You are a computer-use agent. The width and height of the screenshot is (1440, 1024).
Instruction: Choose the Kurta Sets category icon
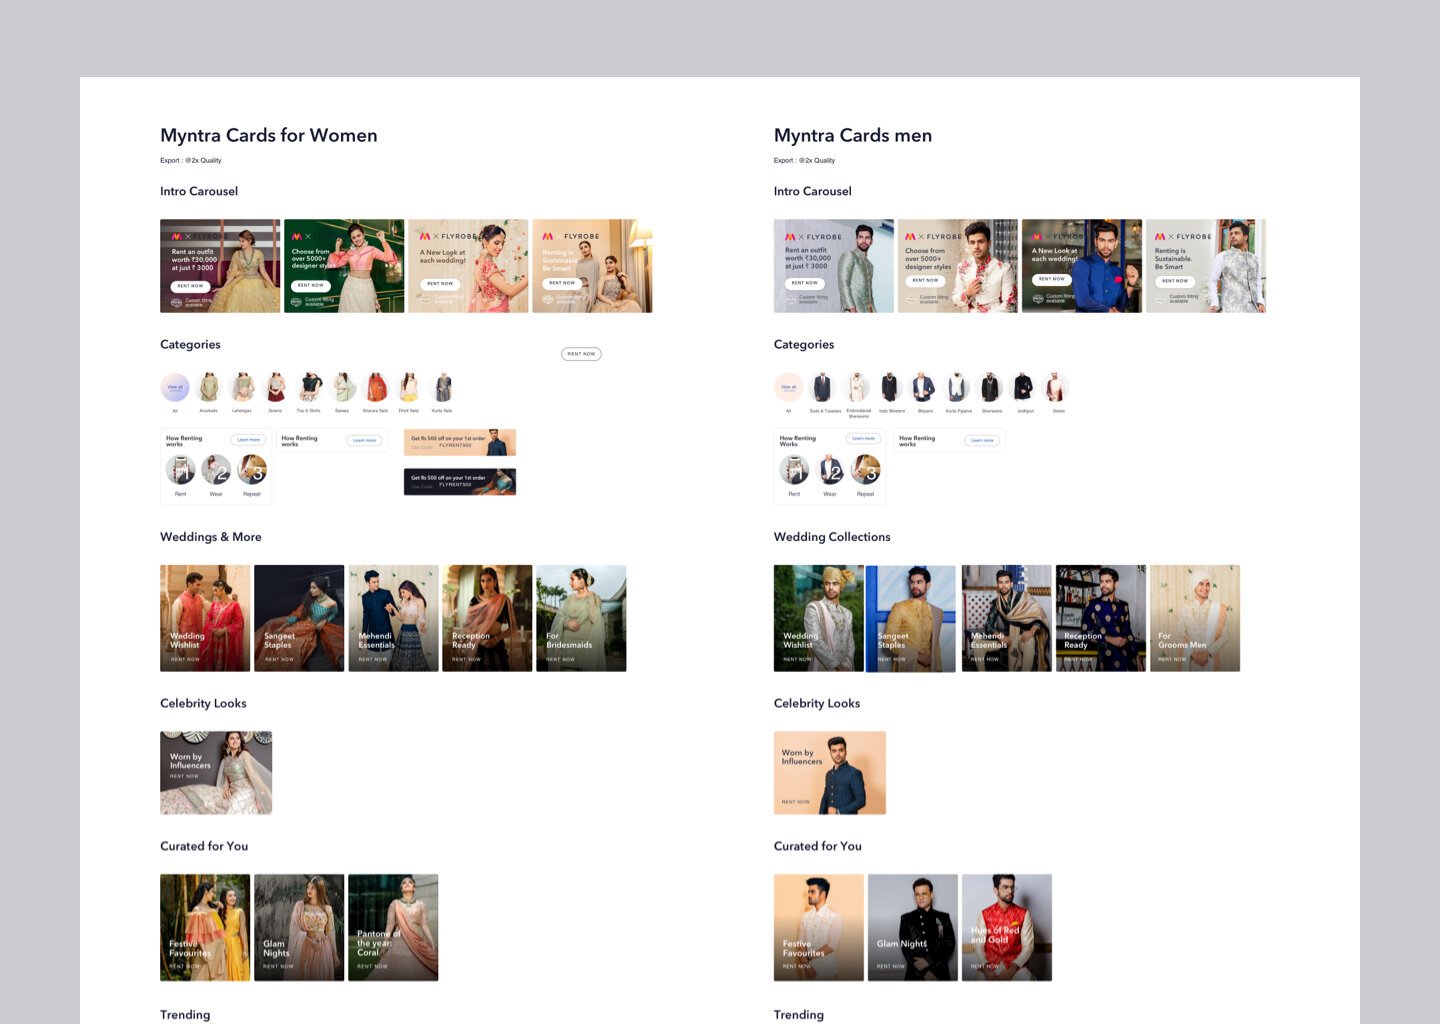pyautogui.click(x=442, y=387)
